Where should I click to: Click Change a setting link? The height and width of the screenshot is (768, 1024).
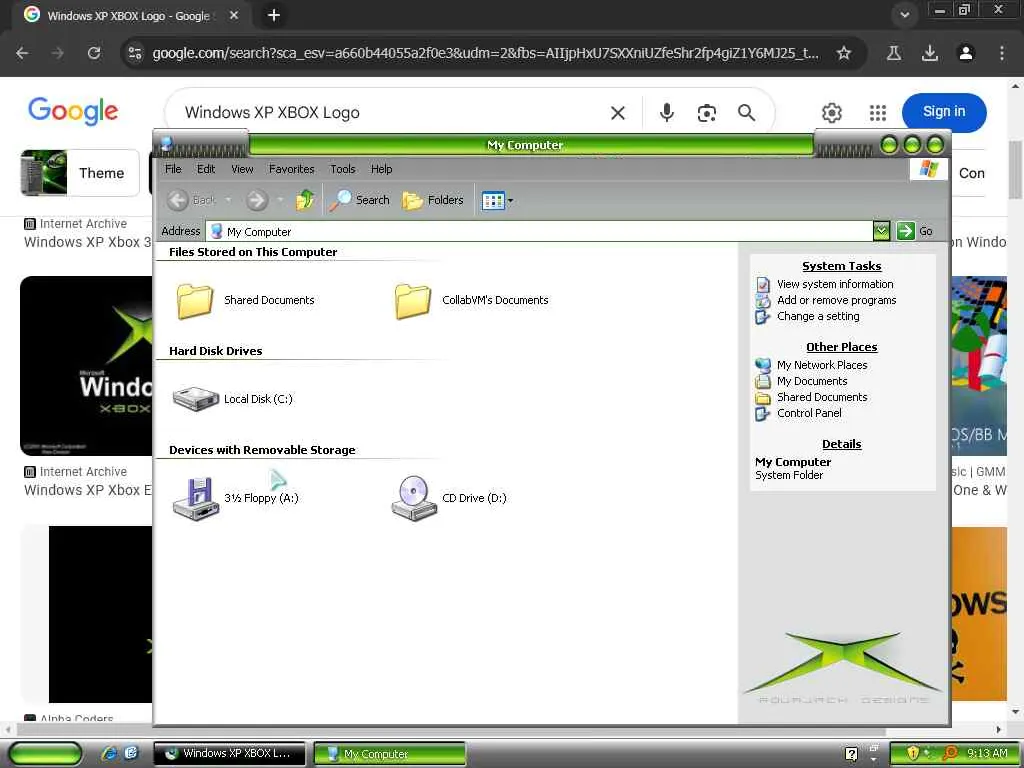pyautogui.click(x=818, y=316)
